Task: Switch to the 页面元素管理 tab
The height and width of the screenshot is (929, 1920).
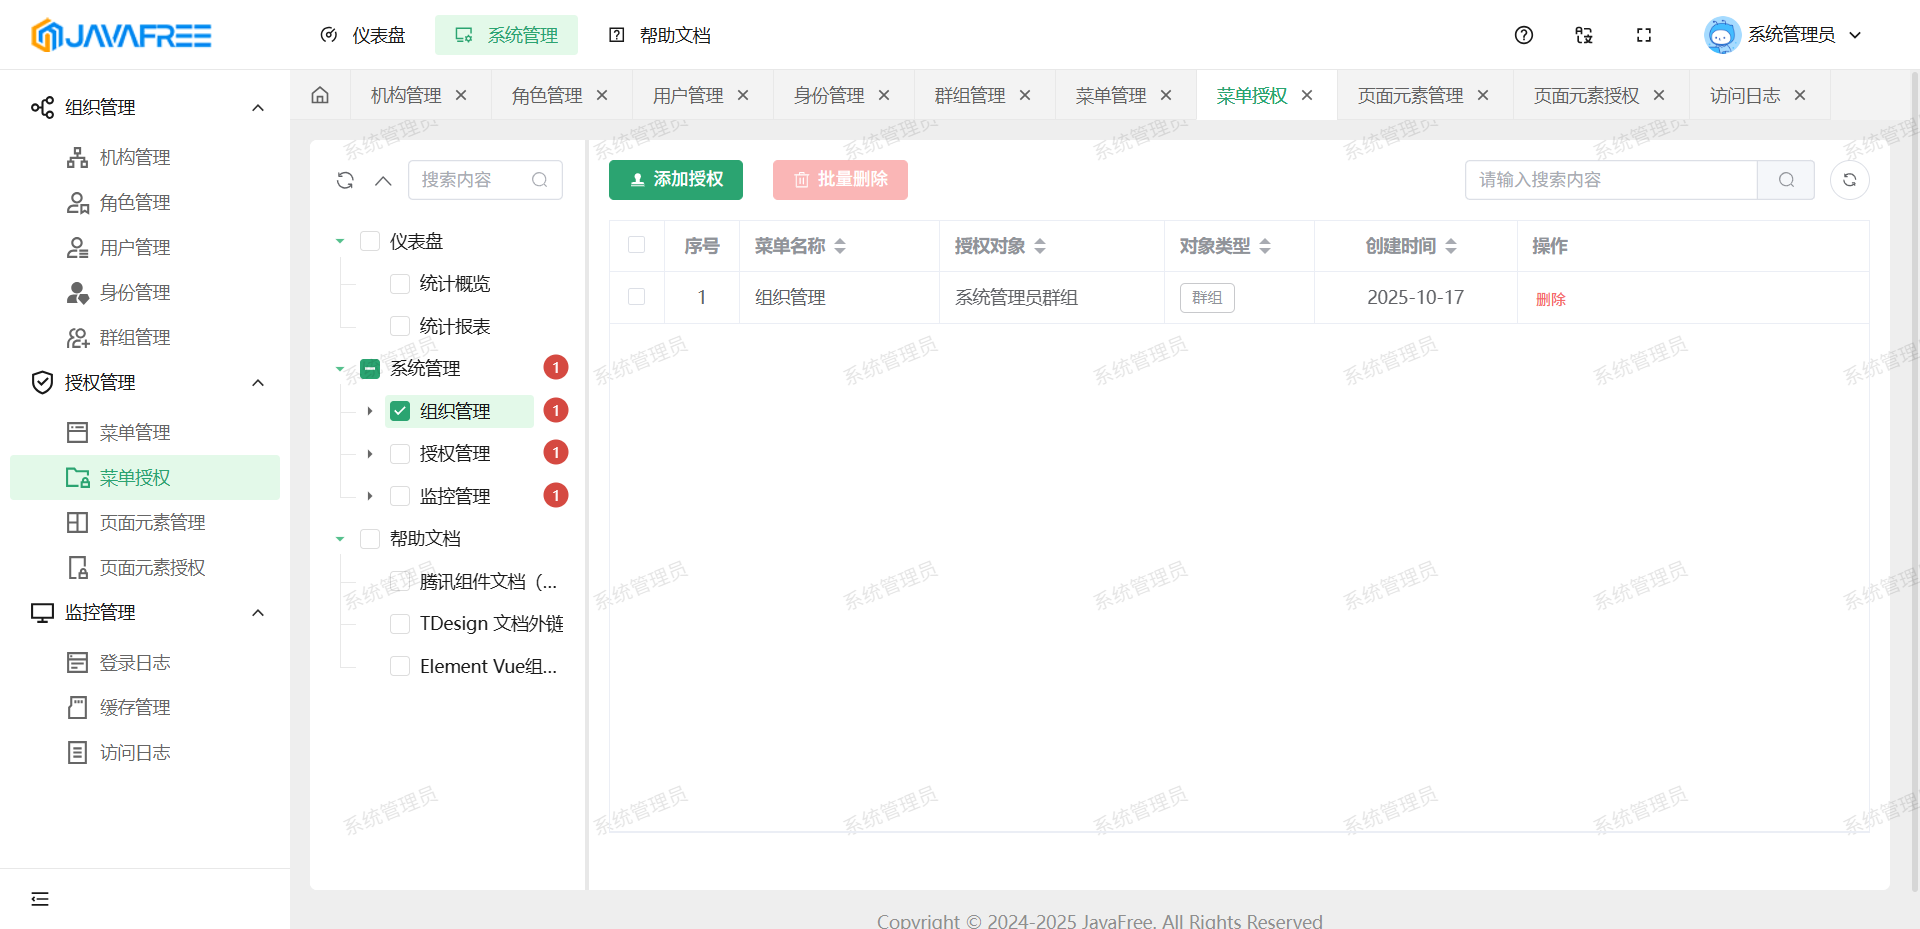Action: click(x=1410, y=95)
